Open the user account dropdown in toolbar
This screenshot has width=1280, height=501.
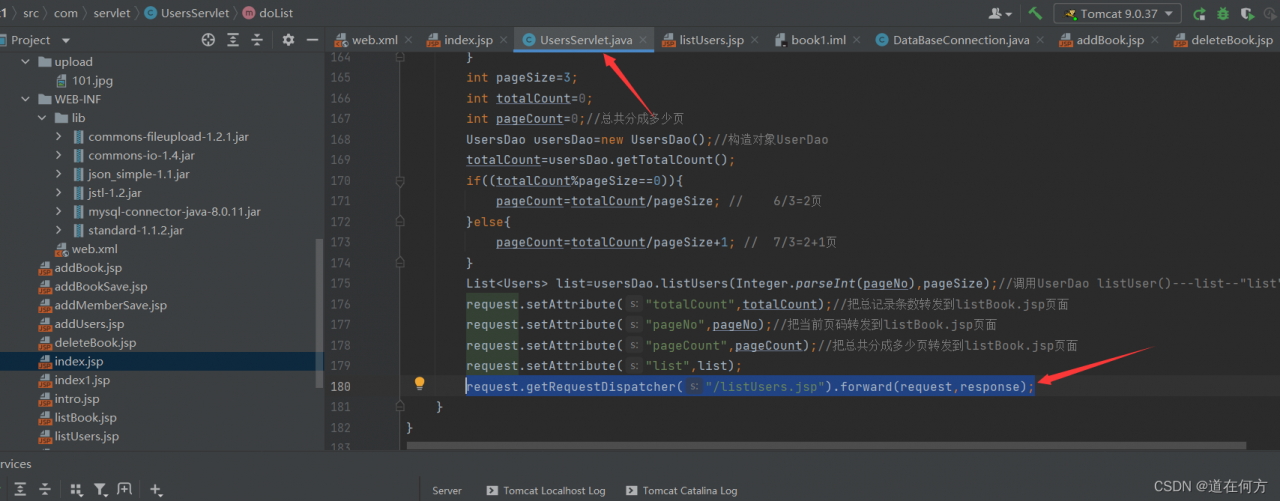[x=1000, y=14]
